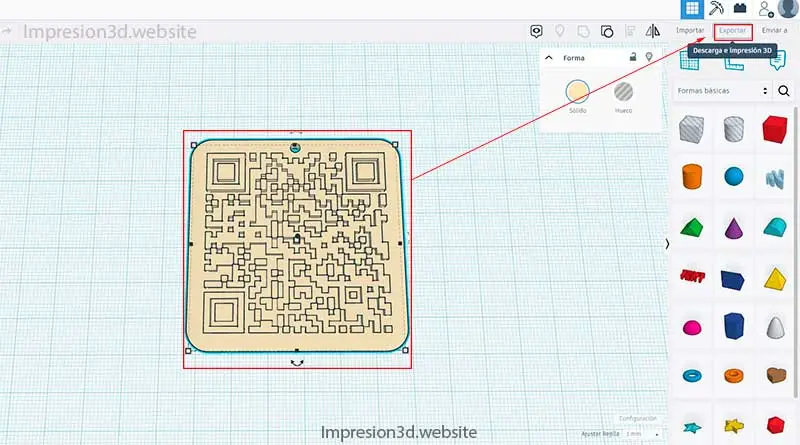Pick the red Box shape
The width and height of the screenshot is (800, 445).
pos(775,129)
